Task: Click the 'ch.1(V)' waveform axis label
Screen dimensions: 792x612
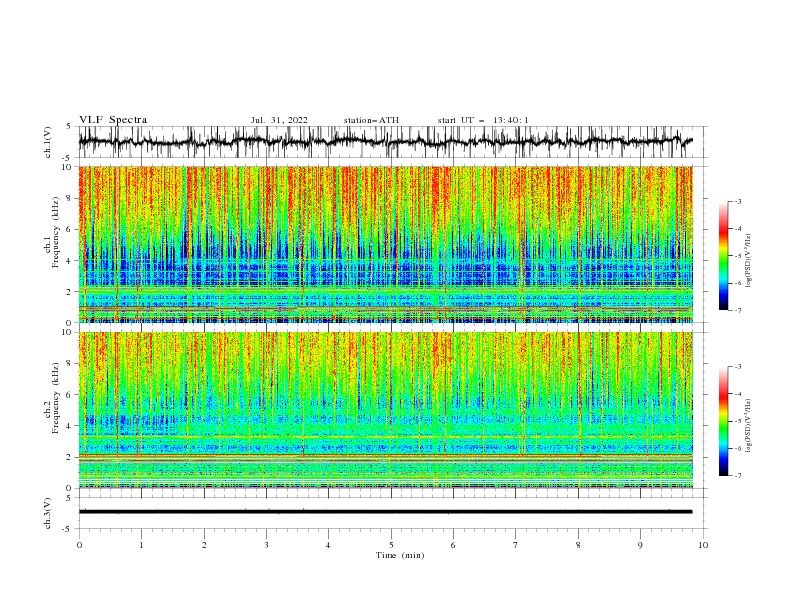Action: coord(48,142)
